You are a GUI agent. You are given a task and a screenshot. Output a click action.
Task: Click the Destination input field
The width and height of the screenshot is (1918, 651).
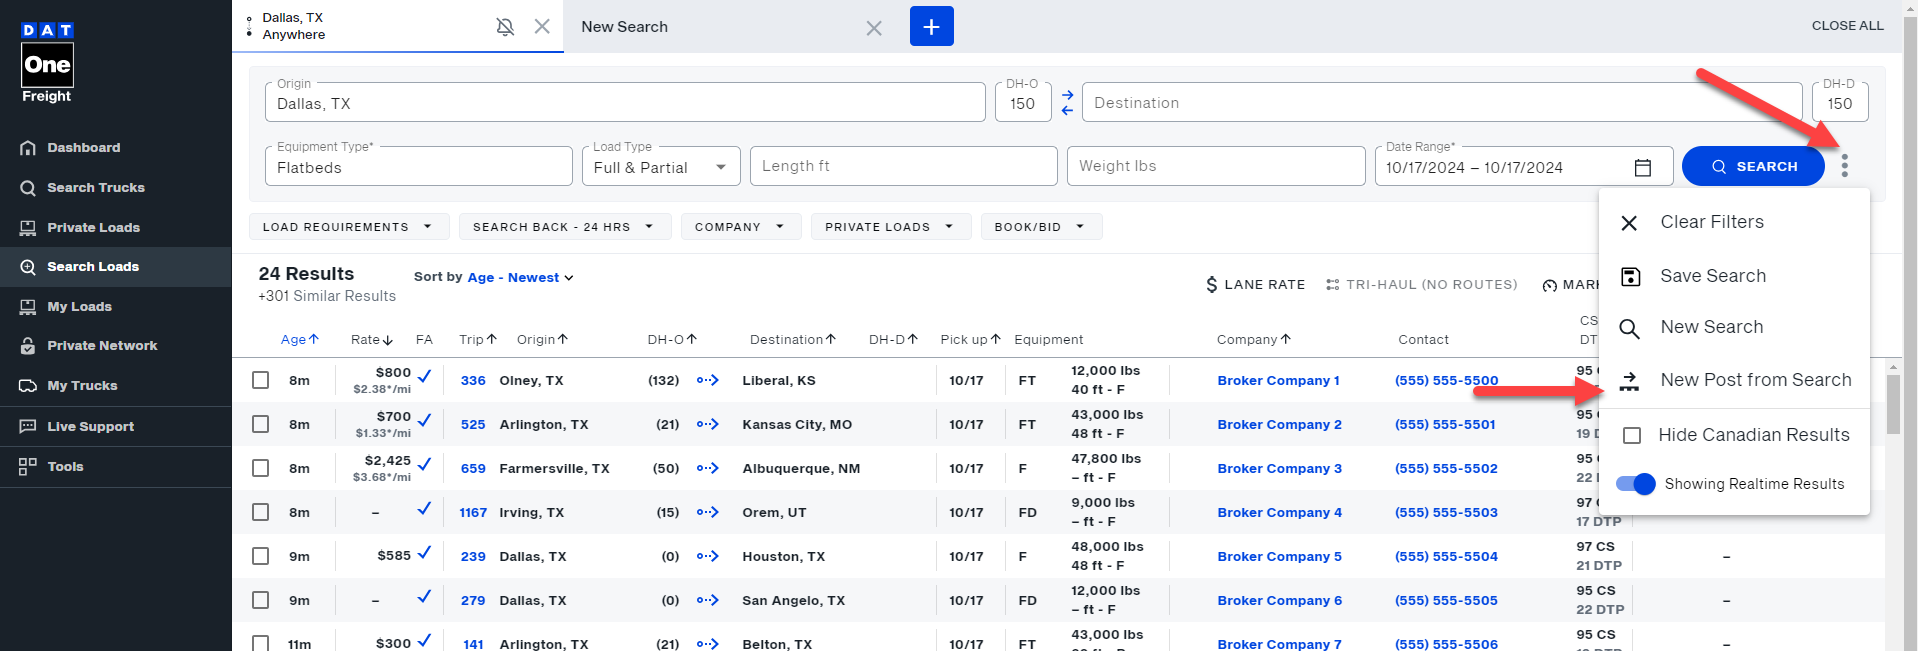(1443, 103)
